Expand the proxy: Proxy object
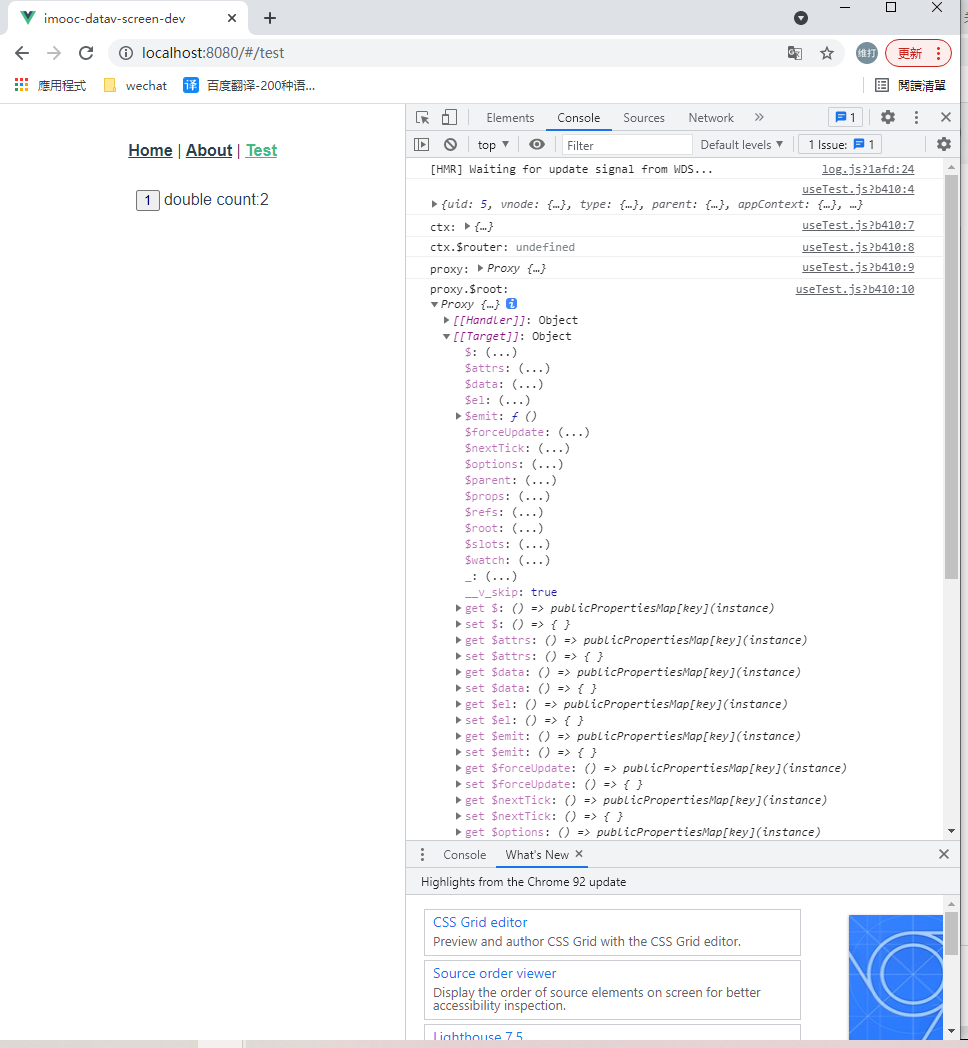968x1048 pixels. (480, 269)
